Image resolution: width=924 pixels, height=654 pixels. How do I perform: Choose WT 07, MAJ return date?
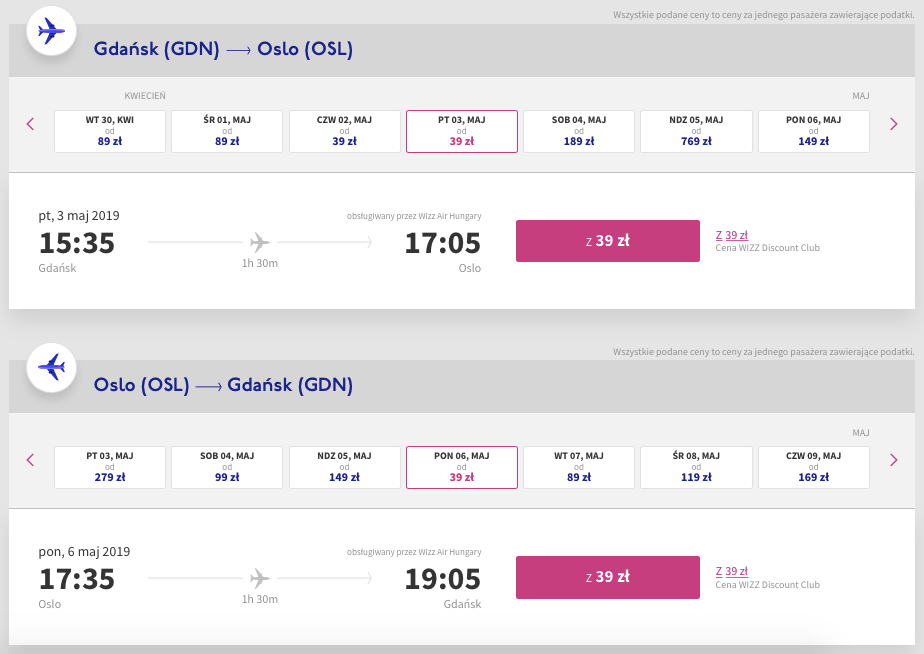tap(579, 467)
